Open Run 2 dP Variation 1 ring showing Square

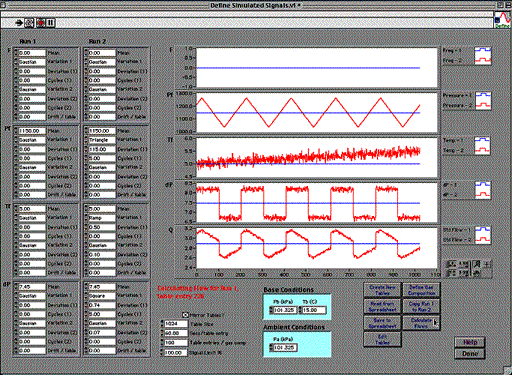(102, 296)
